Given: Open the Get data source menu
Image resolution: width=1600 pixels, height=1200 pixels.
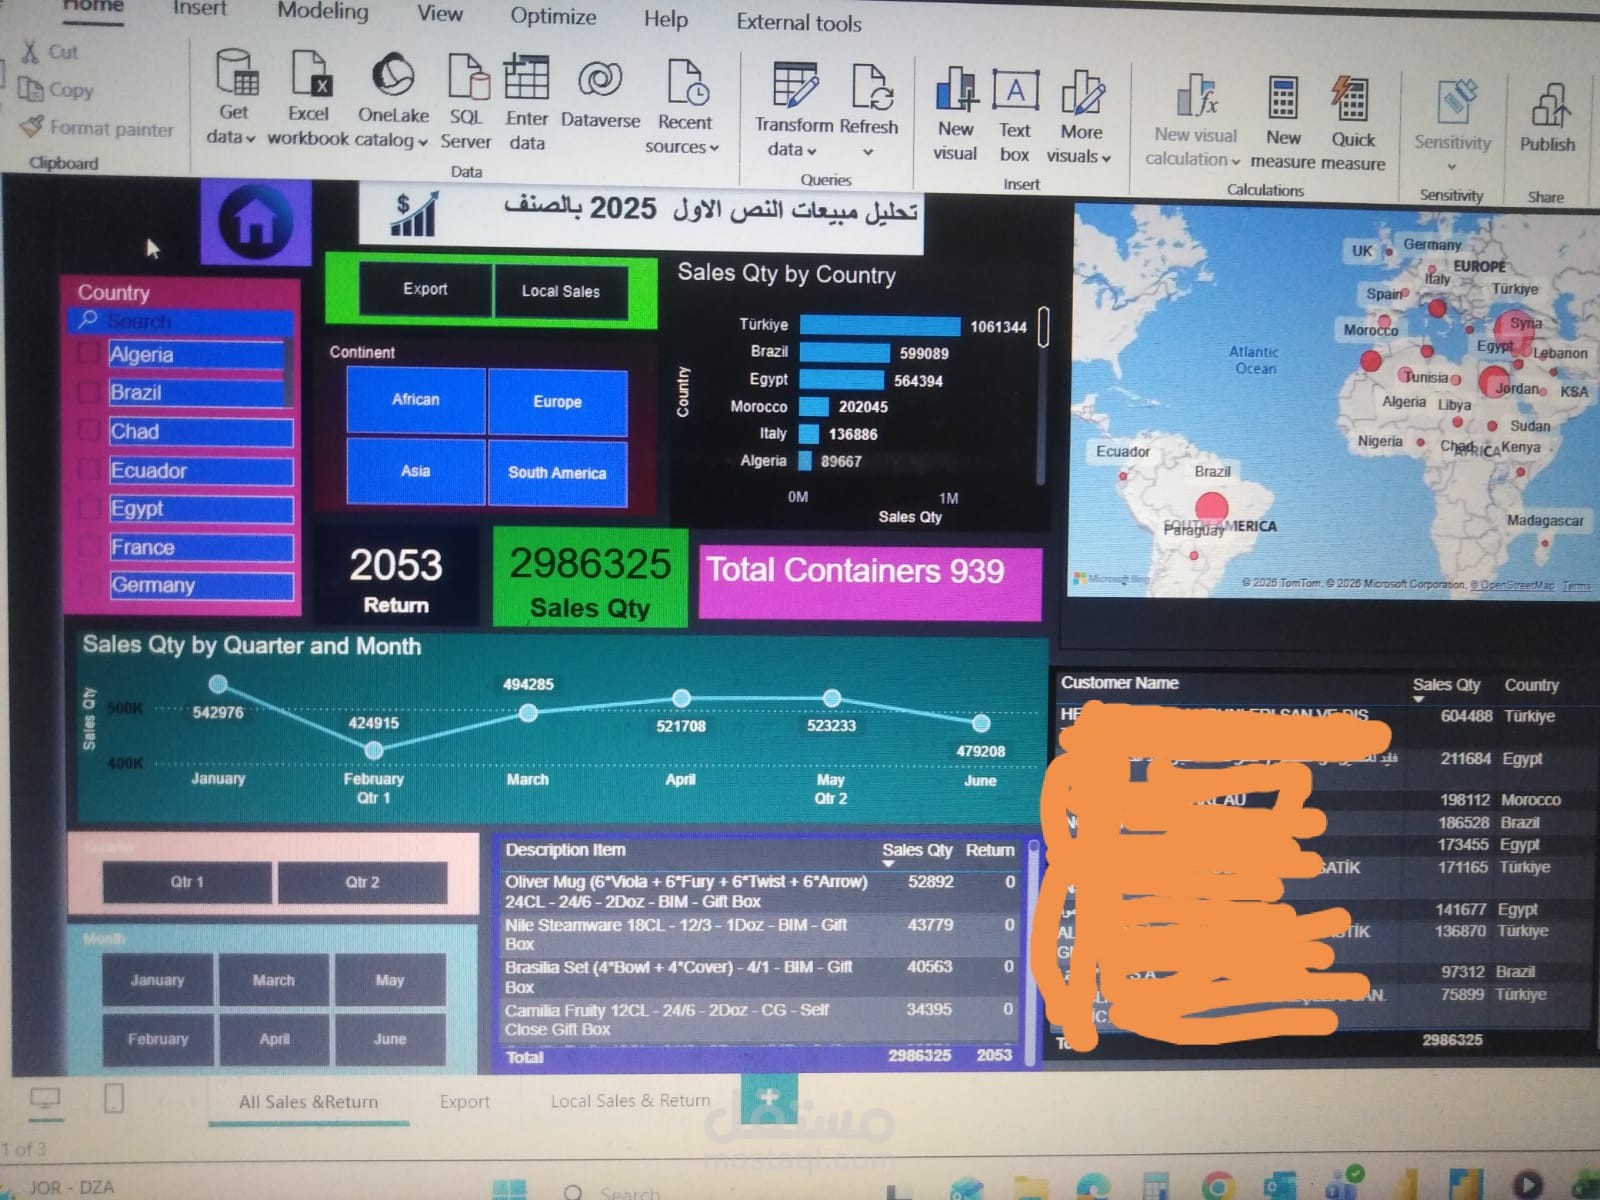Looking at the screenshot, I should (x=233, y=97).
